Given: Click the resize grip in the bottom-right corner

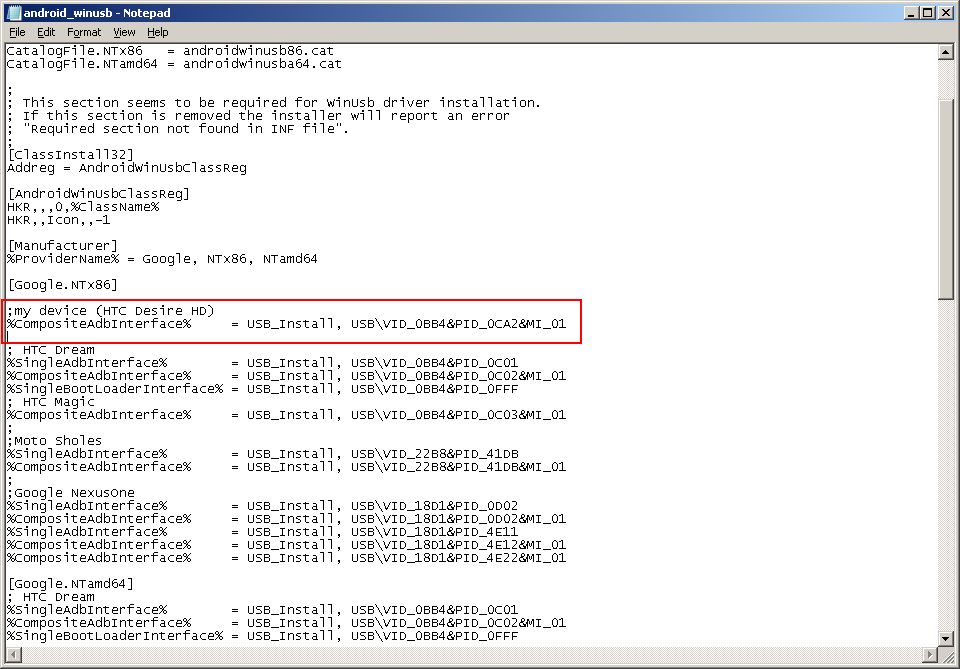Looking at the screenshot, I should point(946,654).
